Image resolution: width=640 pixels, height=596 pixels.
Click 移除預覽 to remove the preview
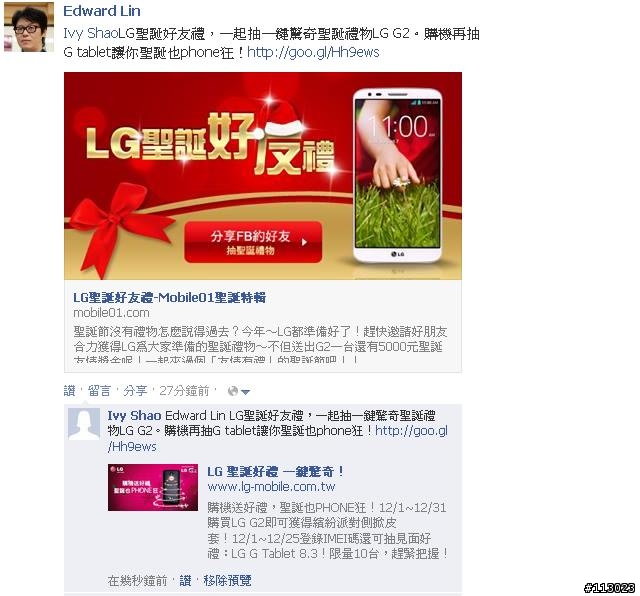click(x=227, y=580)
